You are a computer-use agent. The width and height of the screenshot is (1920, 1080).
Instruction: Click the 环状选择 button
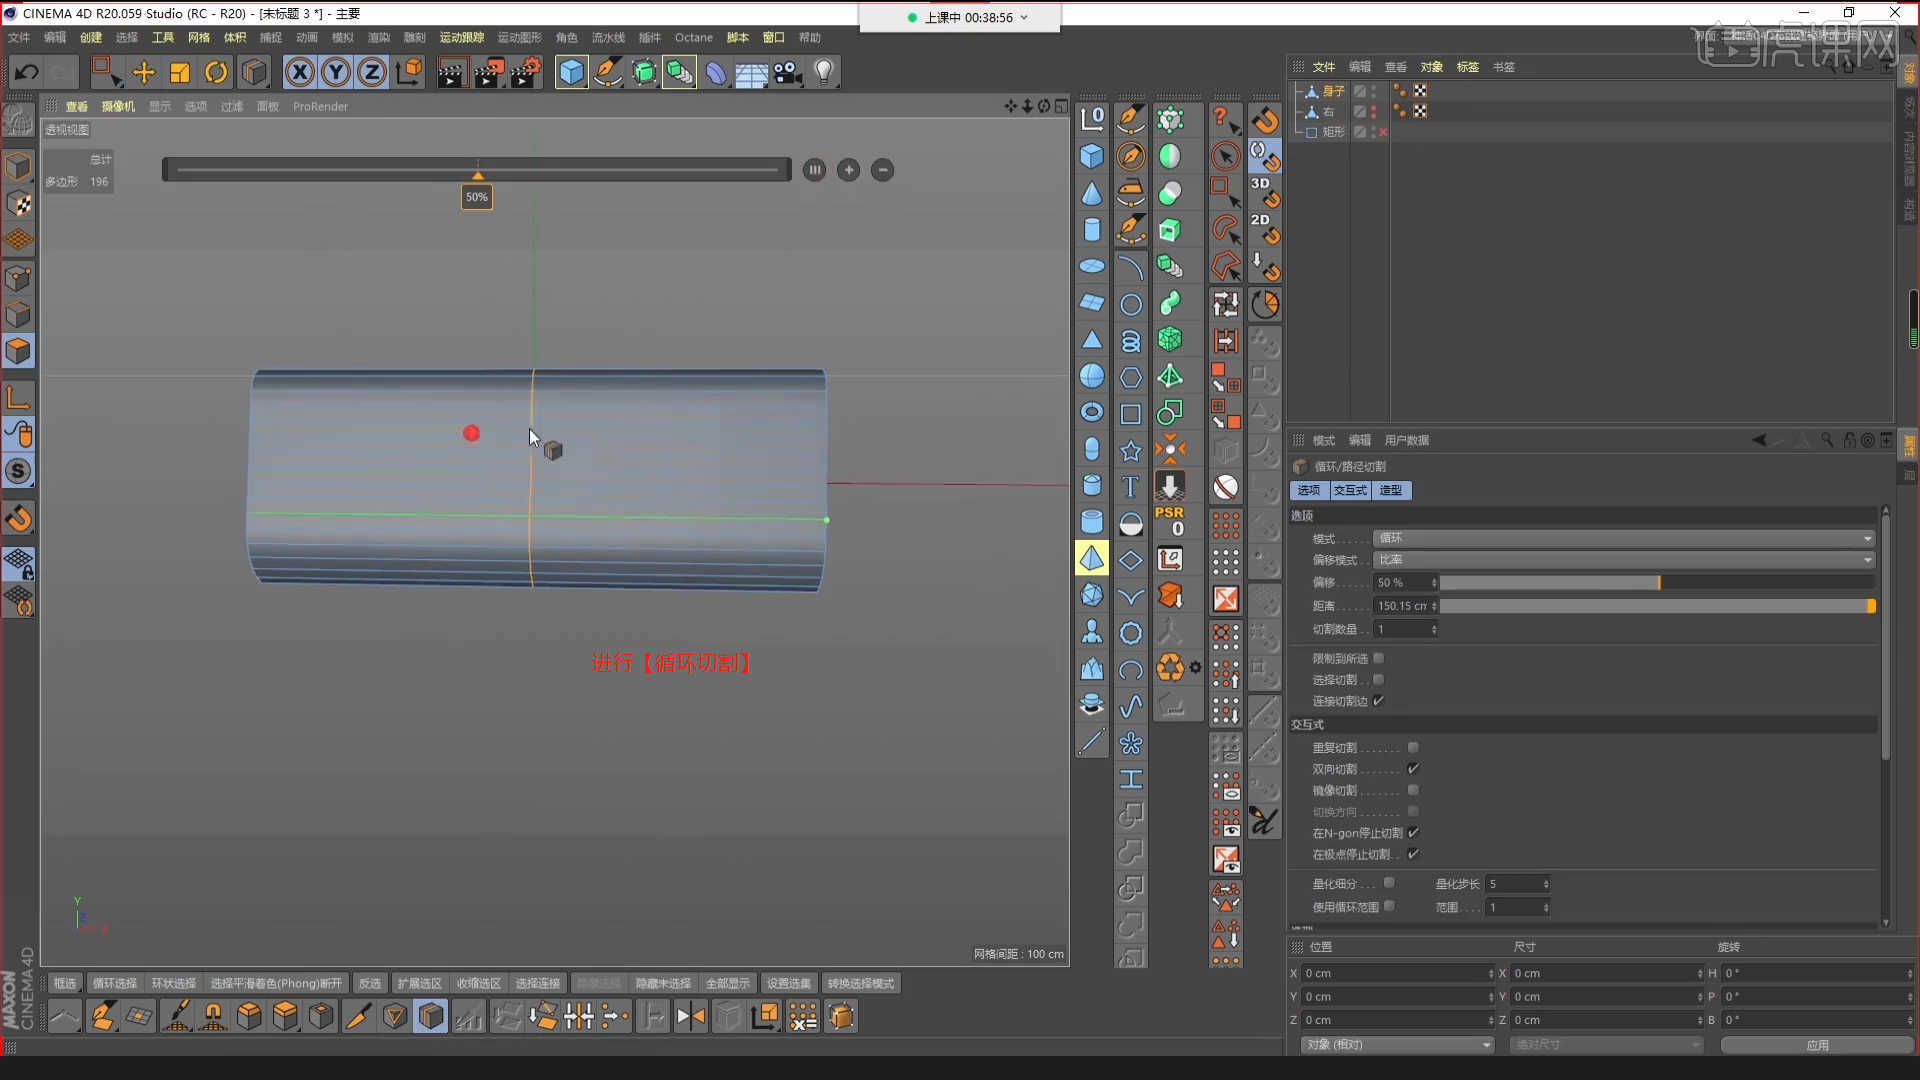tap(174, 984)
